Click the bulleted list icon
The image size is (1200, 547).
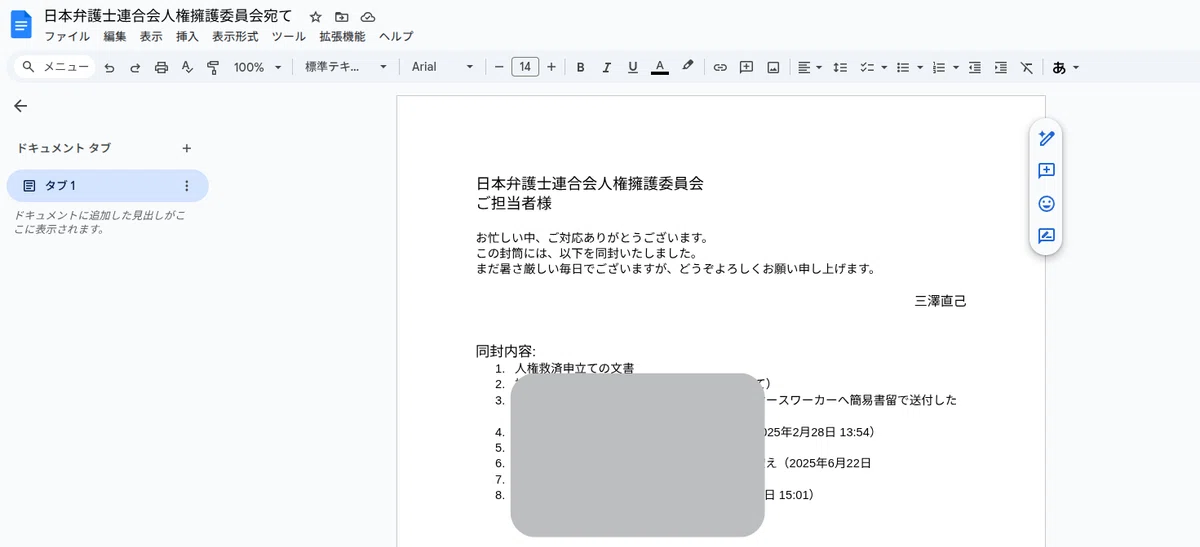[903, 67]
